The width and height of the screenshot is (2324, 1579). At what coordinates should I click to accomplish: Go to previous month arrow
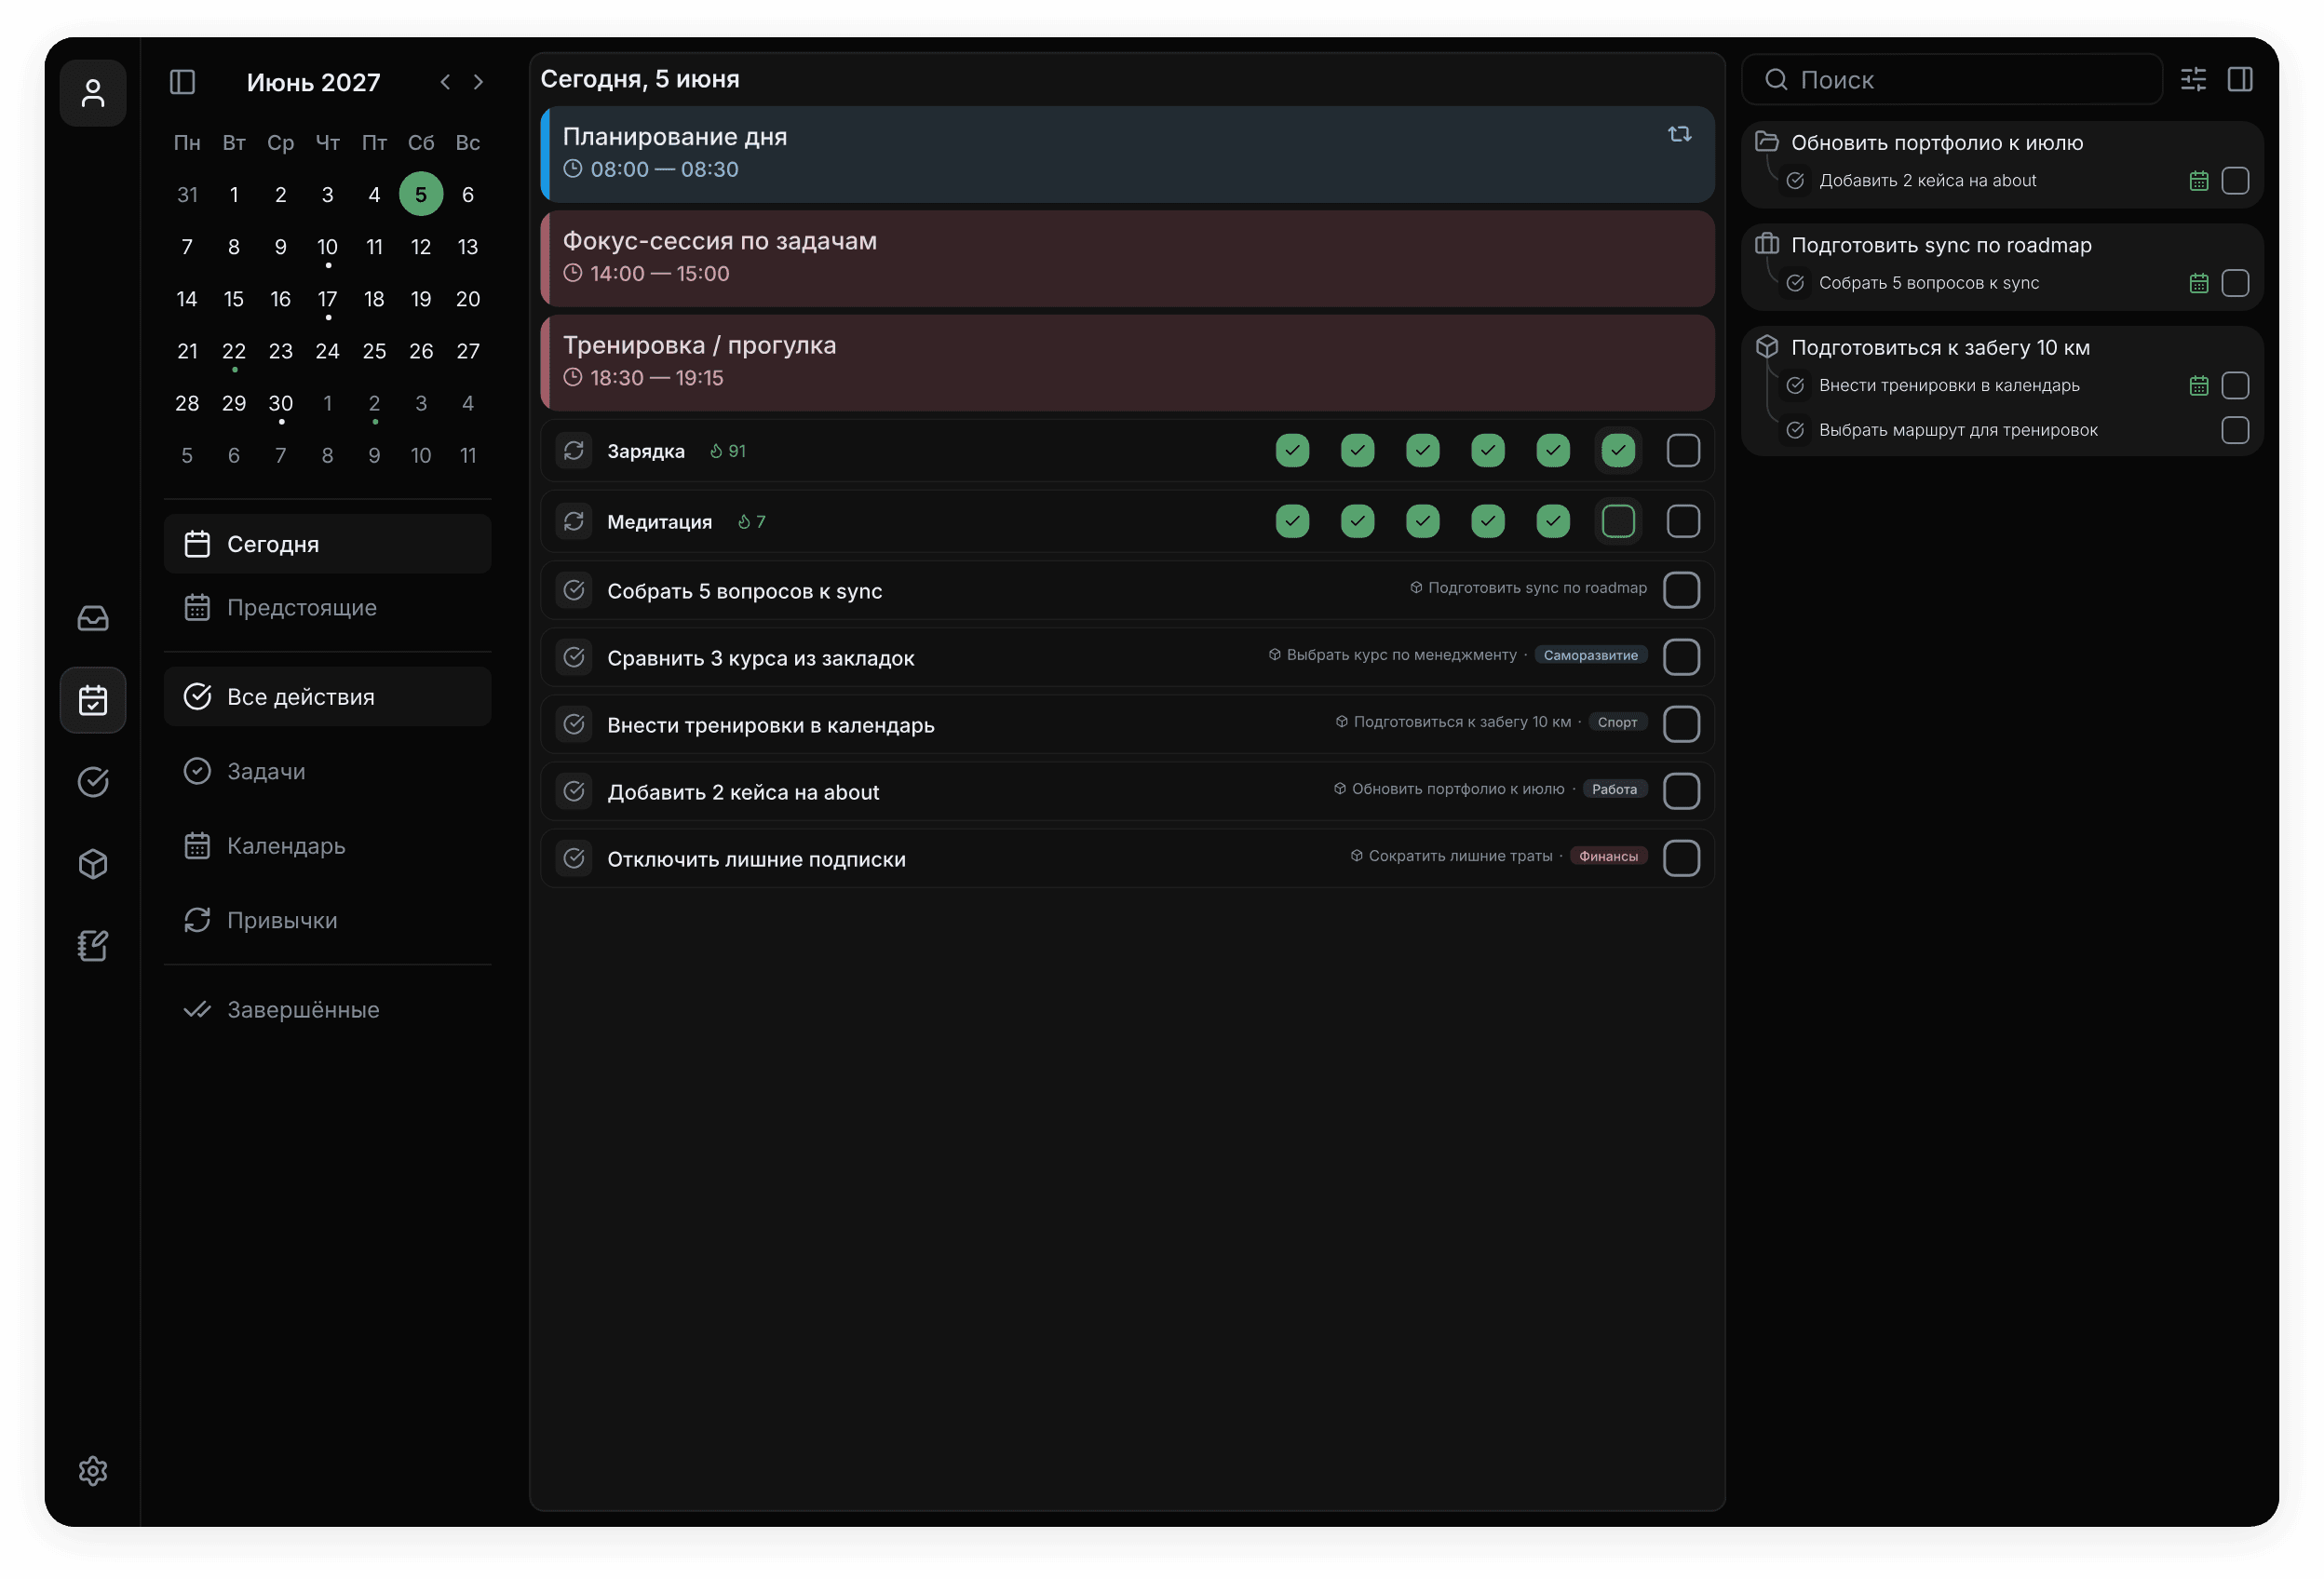pyautogui.click(x=445, y=82)
